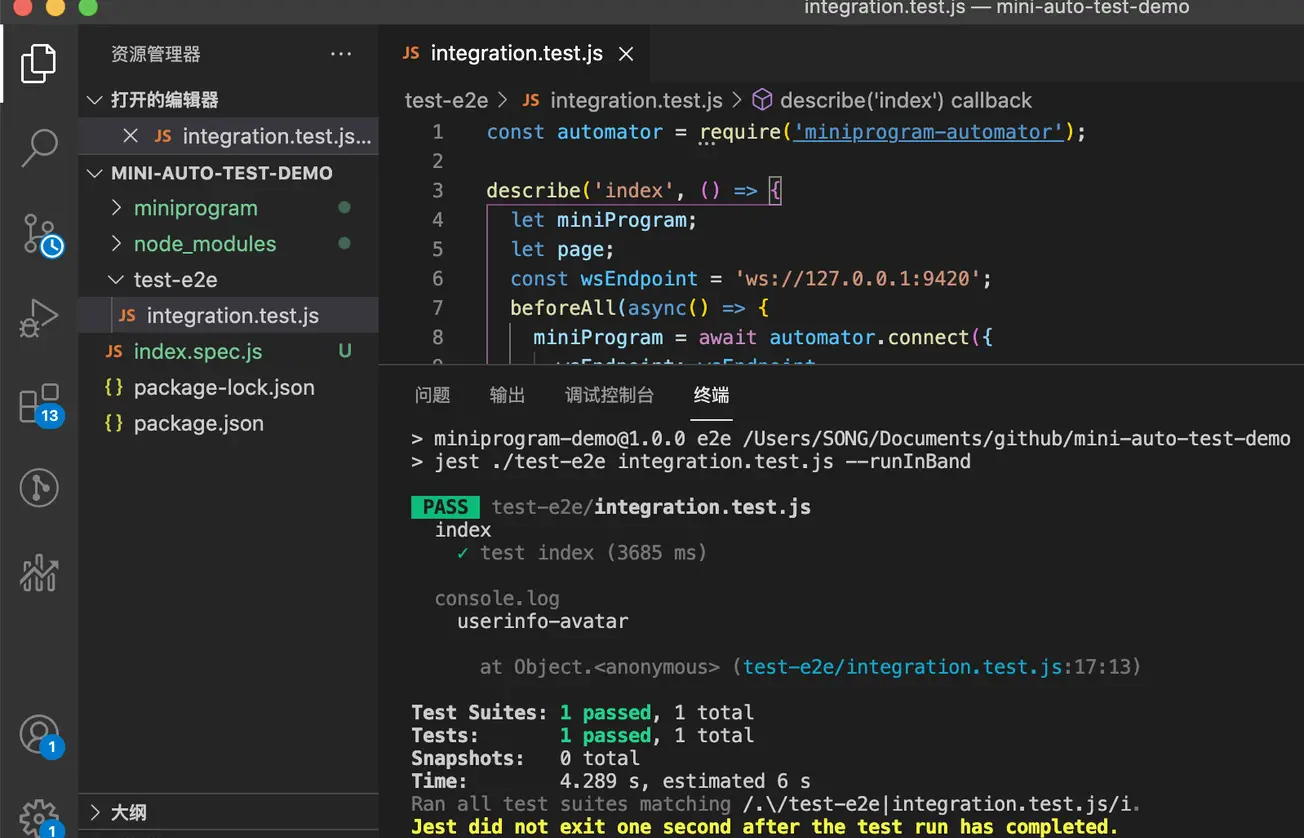Image resolution: width=1304 pixels, height=838 pixels.
Task: Click the cube symbol icon in breadcrumb
Action: coord(762,100)
